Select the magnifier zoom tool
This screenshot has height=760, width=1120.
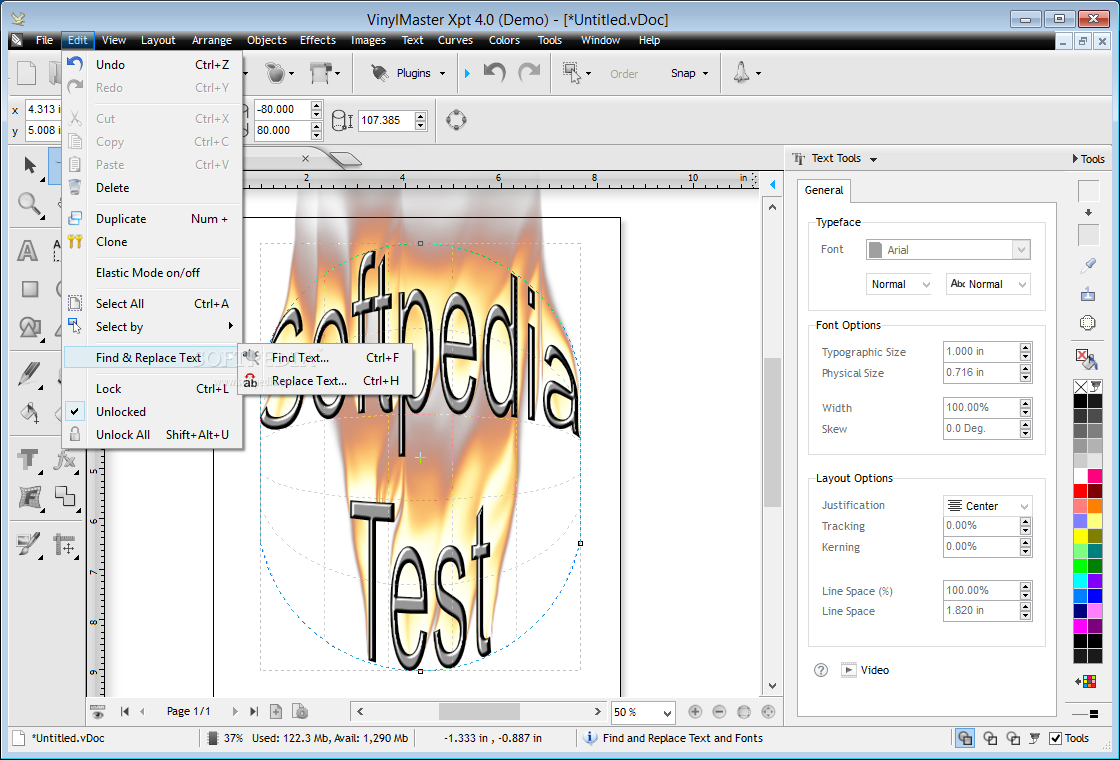click(29, 204)
